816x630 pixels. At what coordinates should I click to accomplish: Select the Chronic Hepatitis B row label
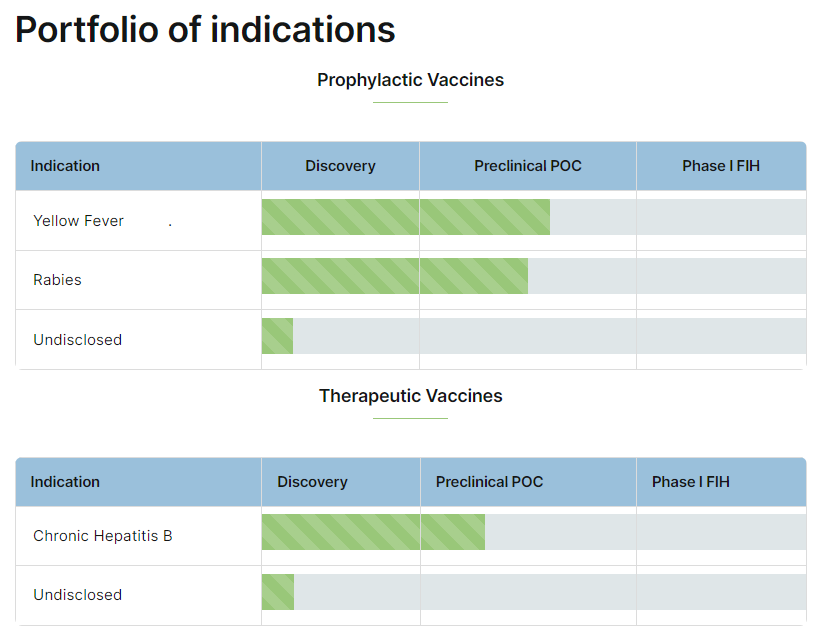click(x=102, y=536)
